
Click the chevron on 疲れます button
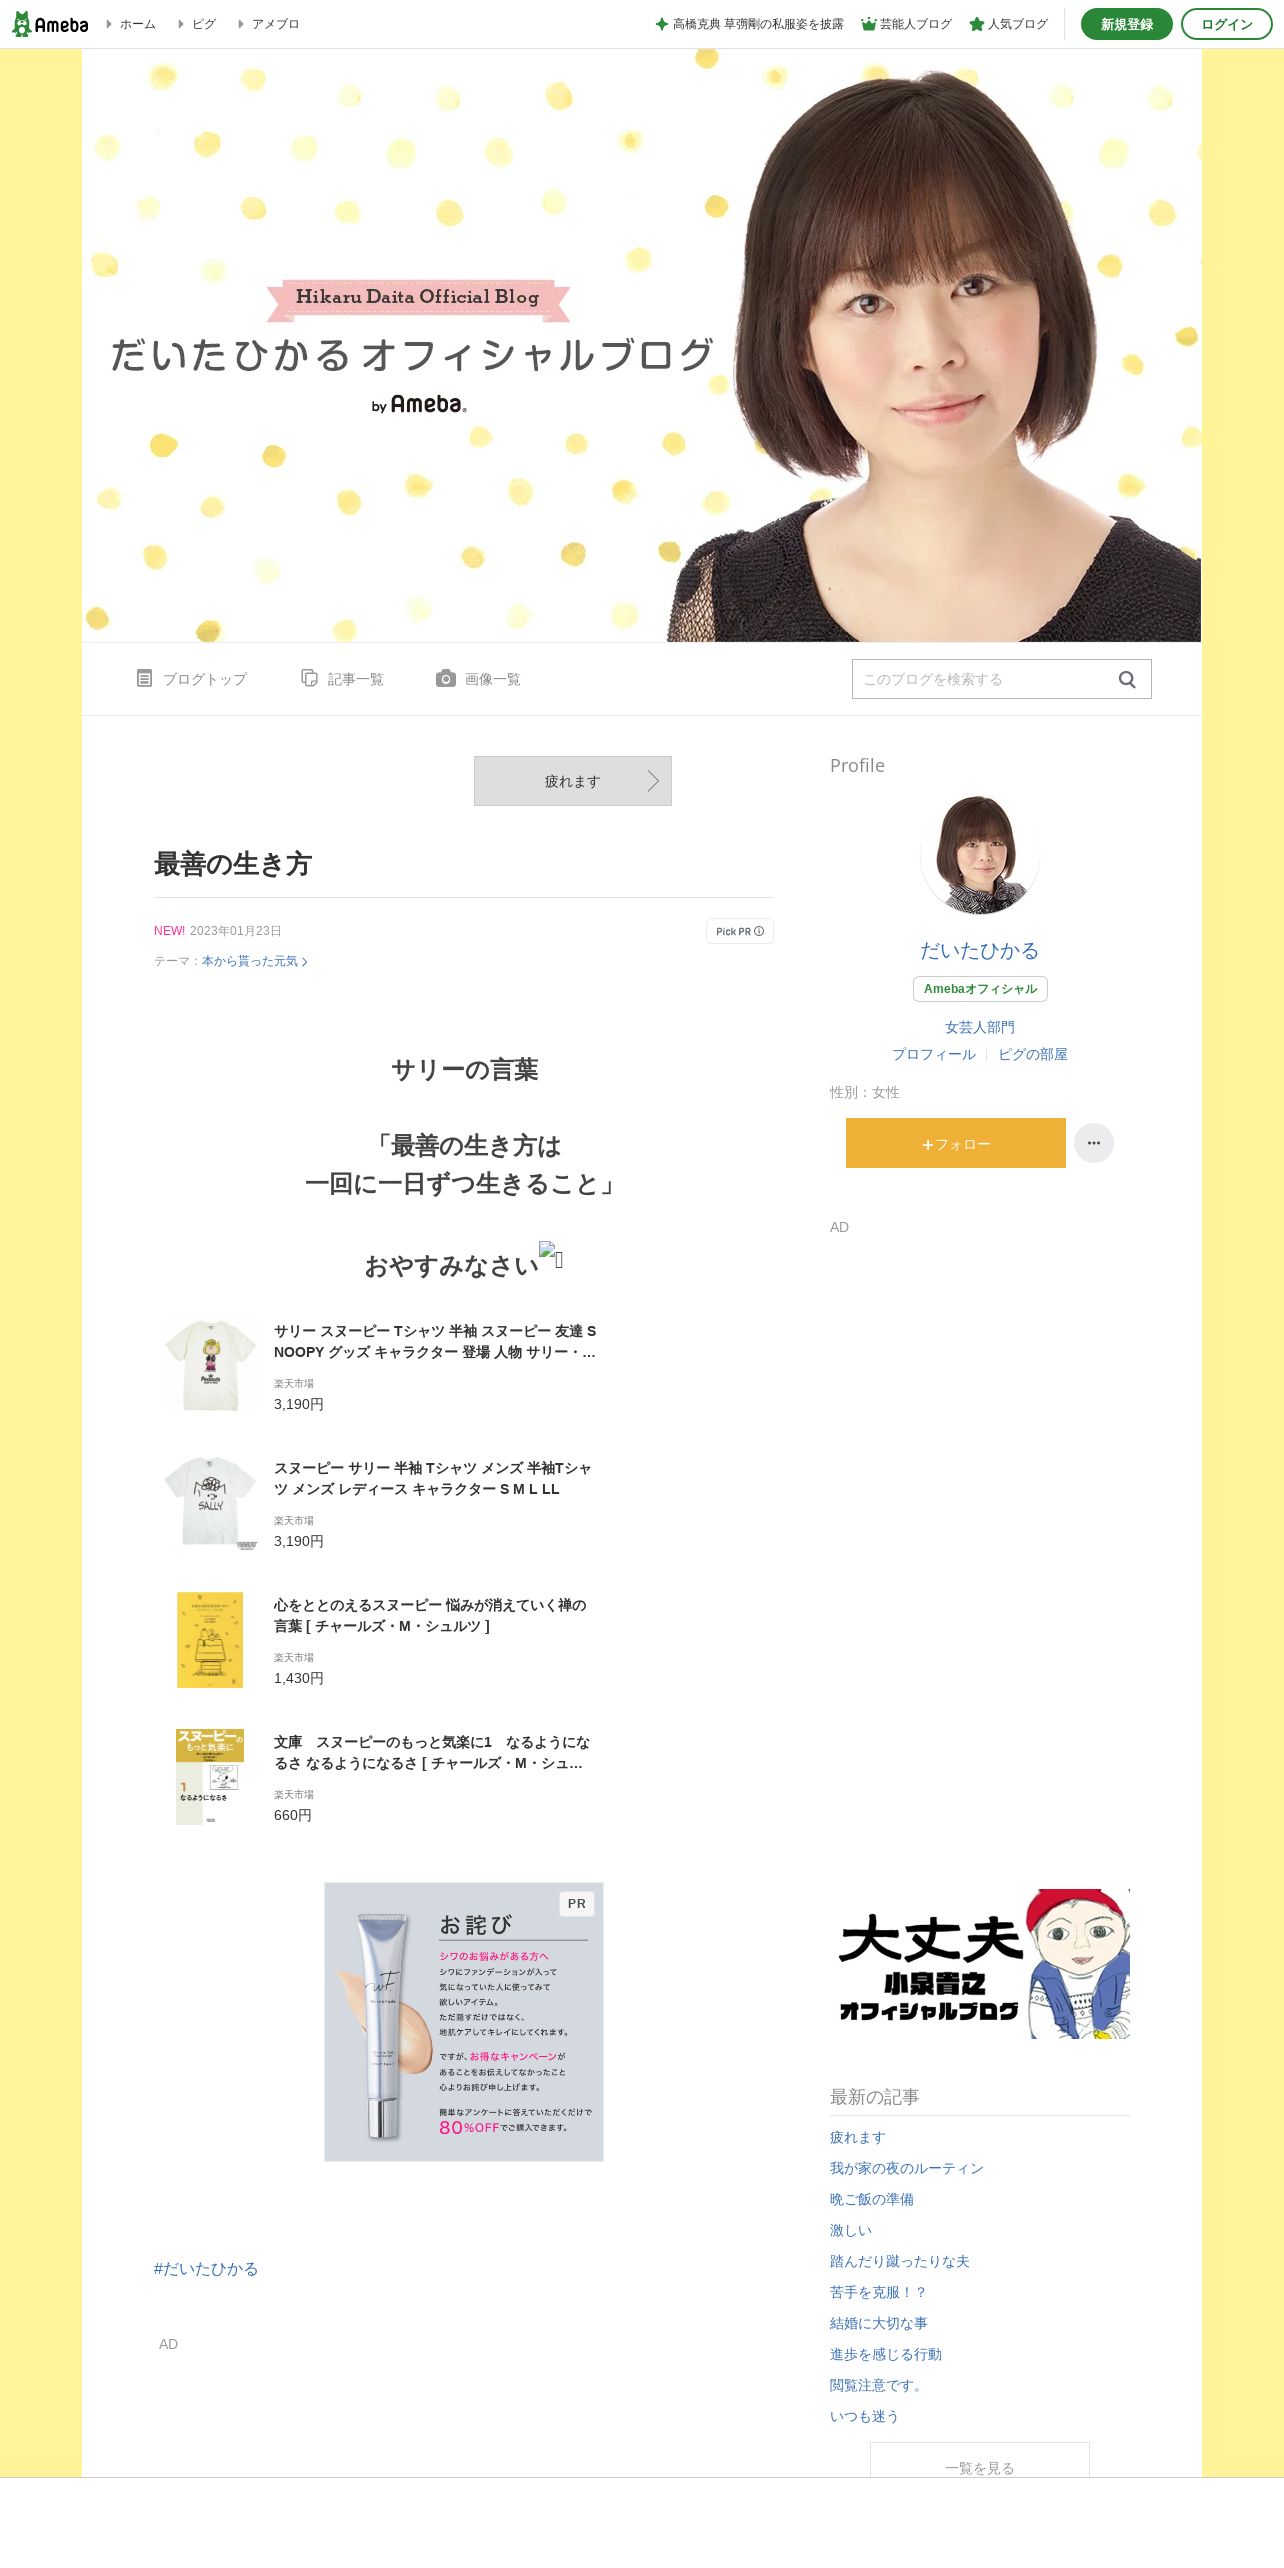653,781
